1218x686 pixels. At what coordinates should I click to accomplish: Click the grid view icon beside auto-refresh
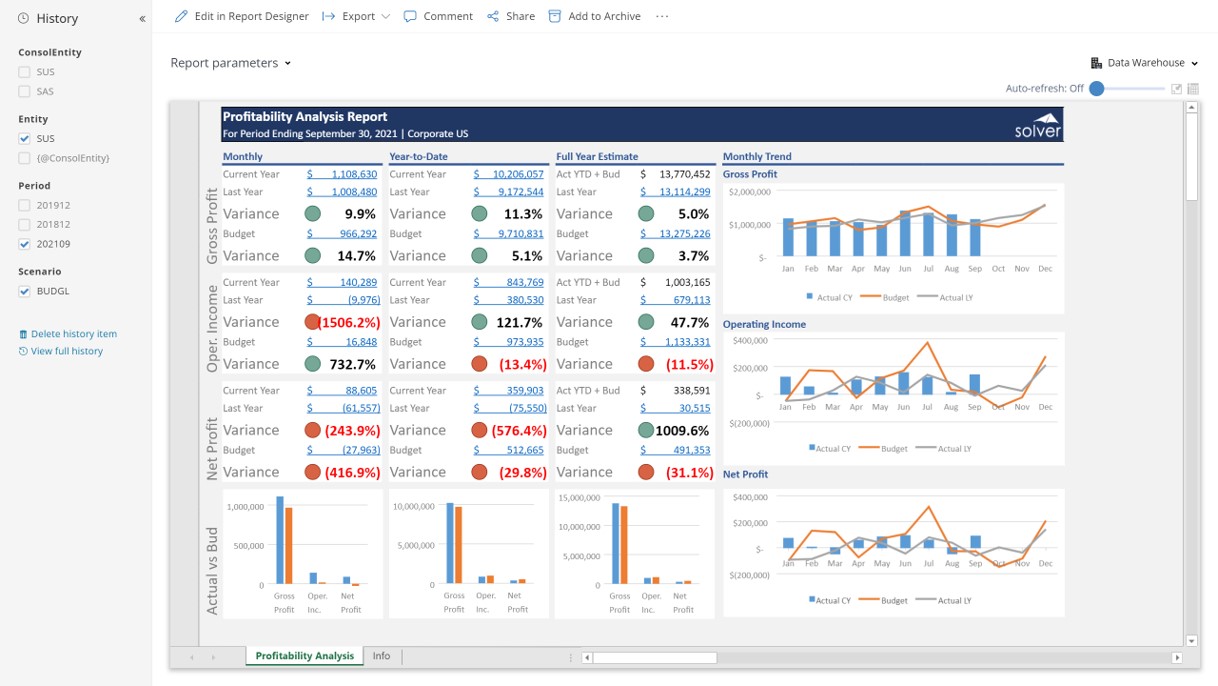tap(1193, 89)
